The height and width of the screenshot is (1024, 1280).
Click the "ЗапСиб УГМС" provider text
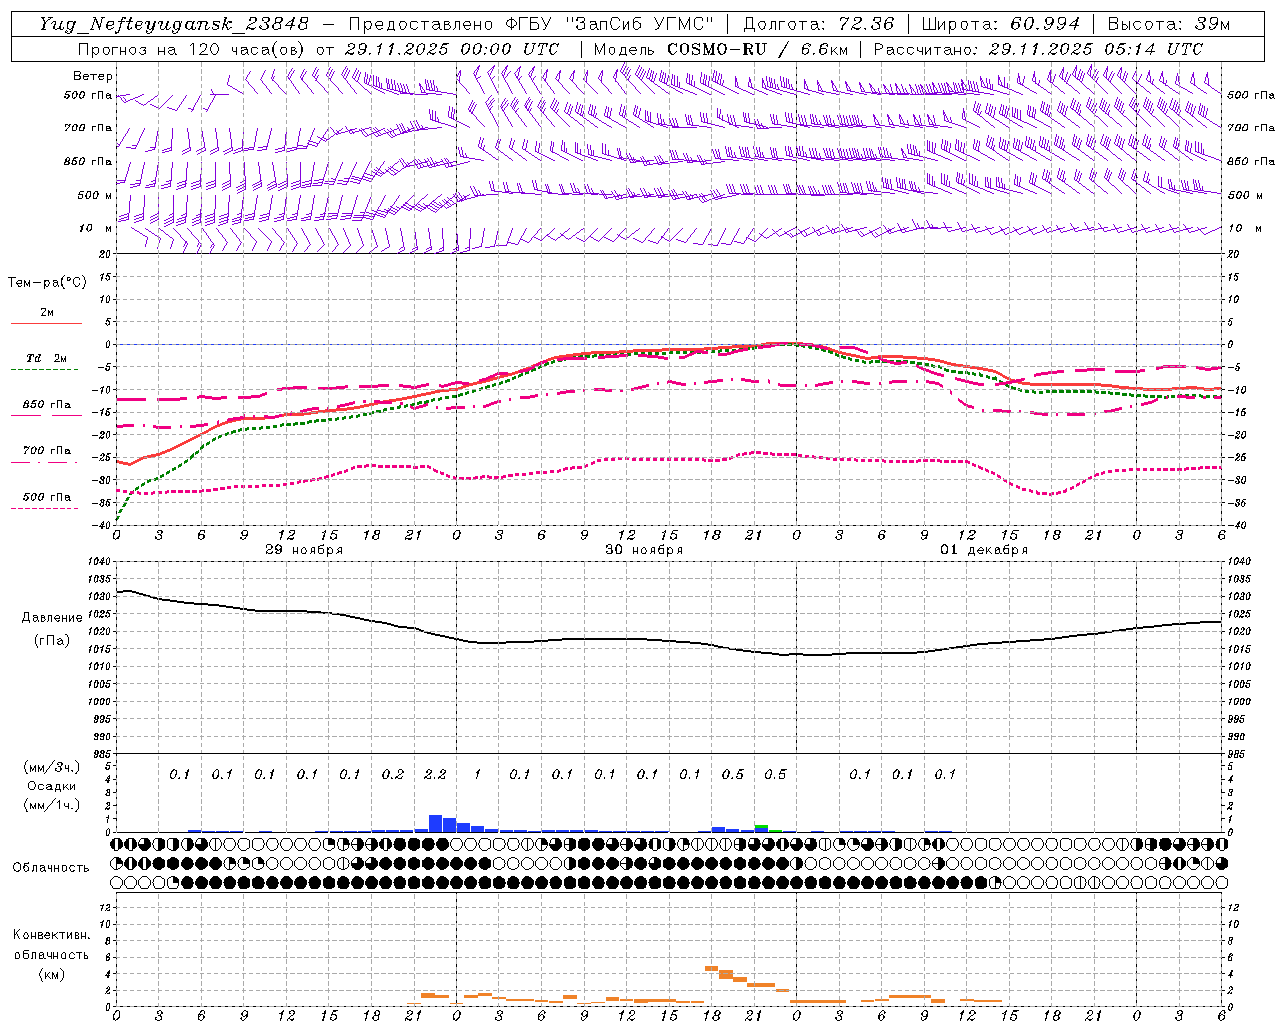tap(638, 24)
